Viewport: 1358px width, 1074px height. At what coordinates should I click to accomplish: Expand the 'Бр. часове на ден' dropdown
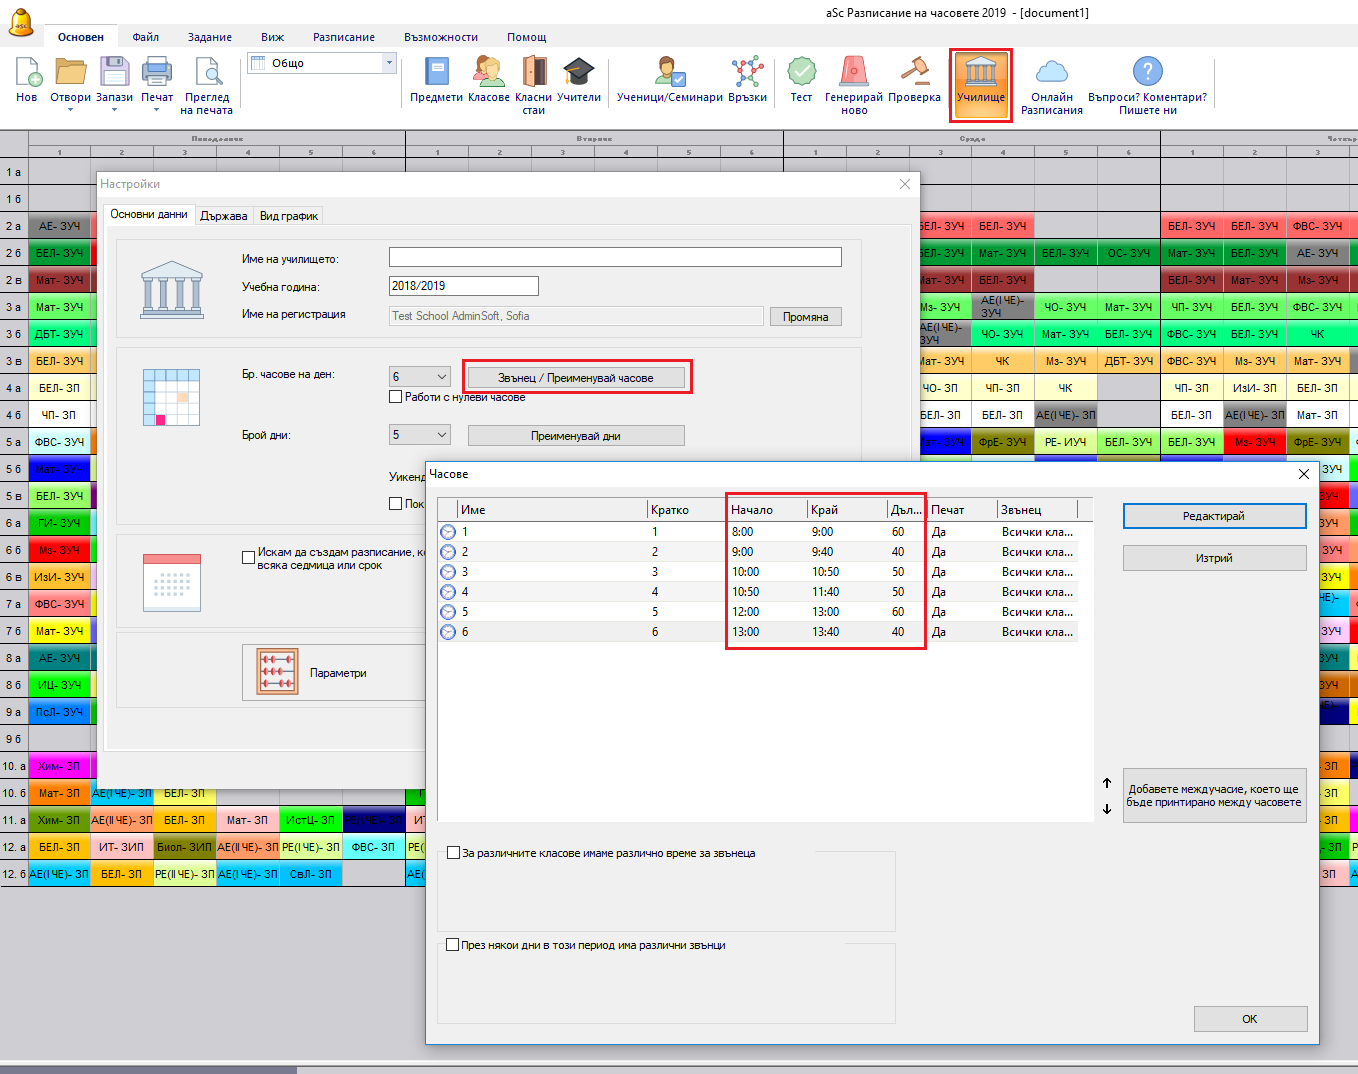[441, 377]
